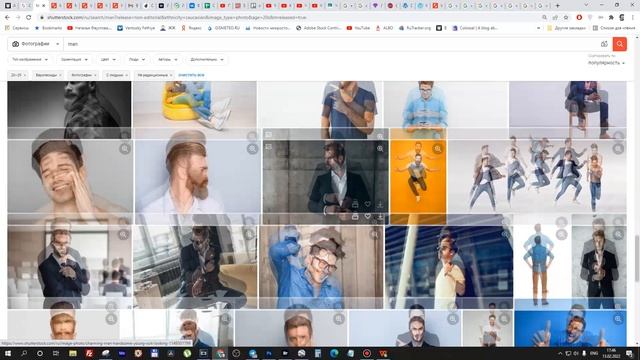Open tab search chevron in title bar
Viewport: 640px width, 360px height.
pos(587,5)
